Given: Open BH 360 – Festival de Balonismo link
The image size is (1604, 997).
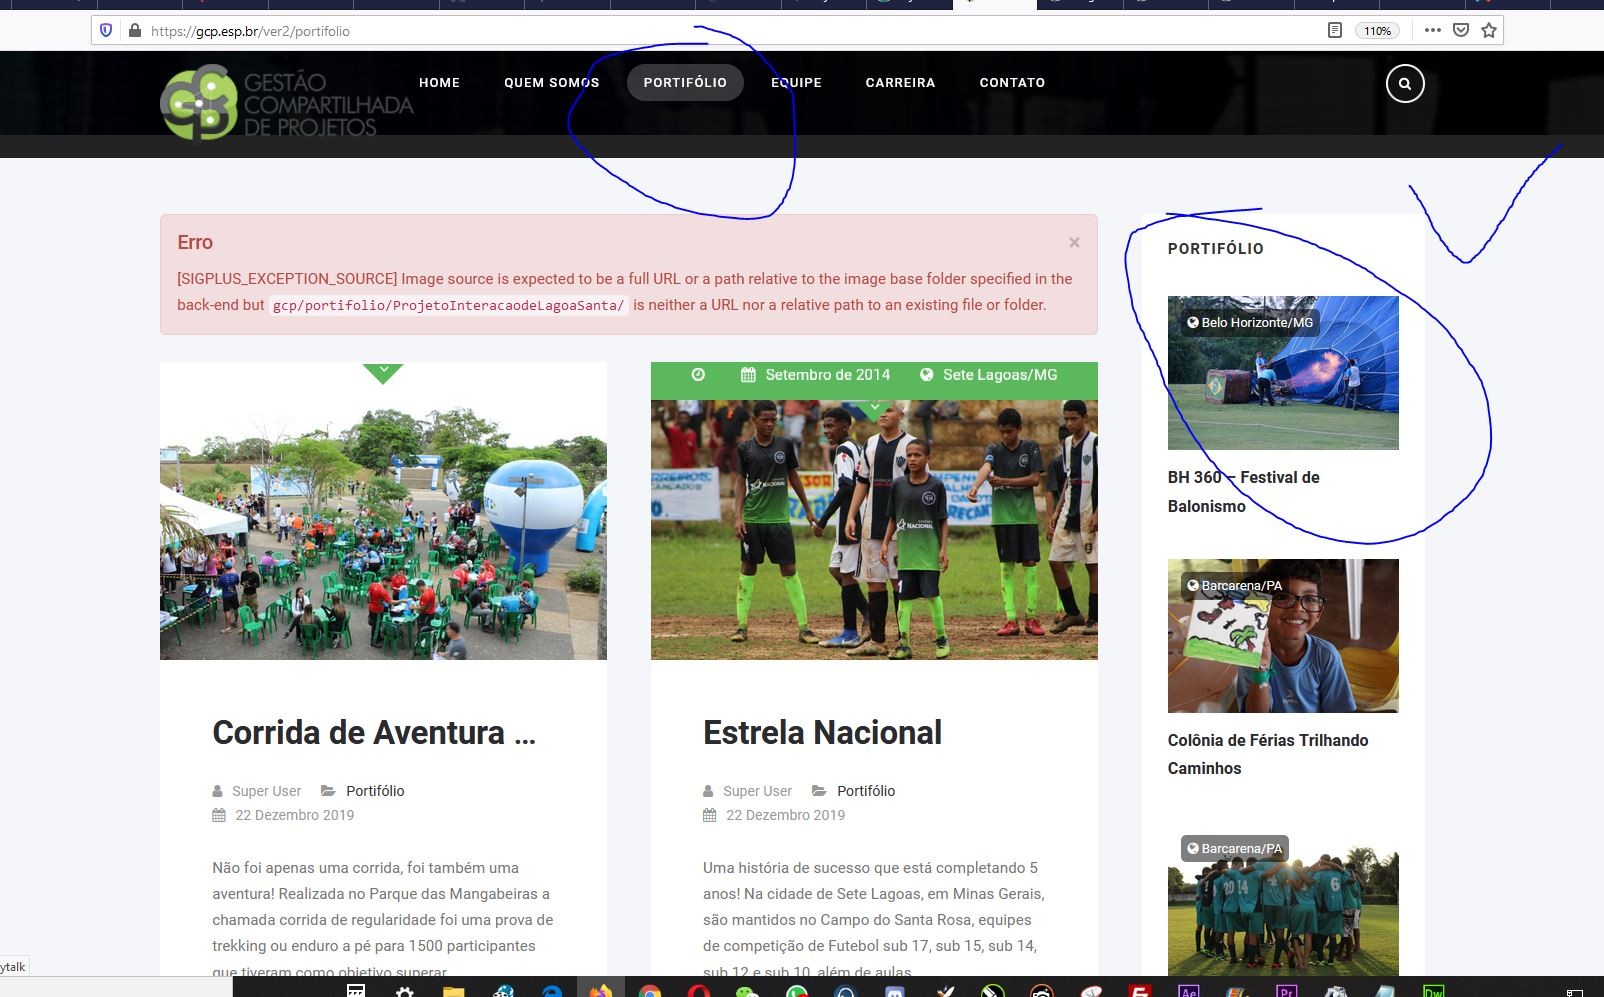Looking at the screenshot, I should 1244,492.
